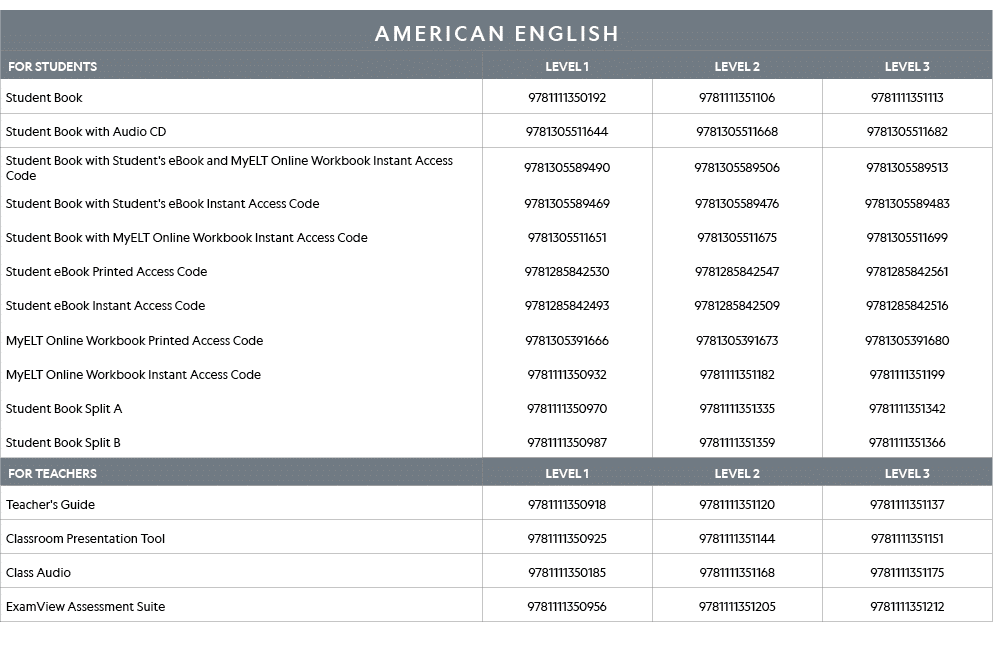This screenshot has width=993, height=650.
Task: Select ISBN 9781111350925 for Classroom Presentation Tool
Action: point(567,539)
